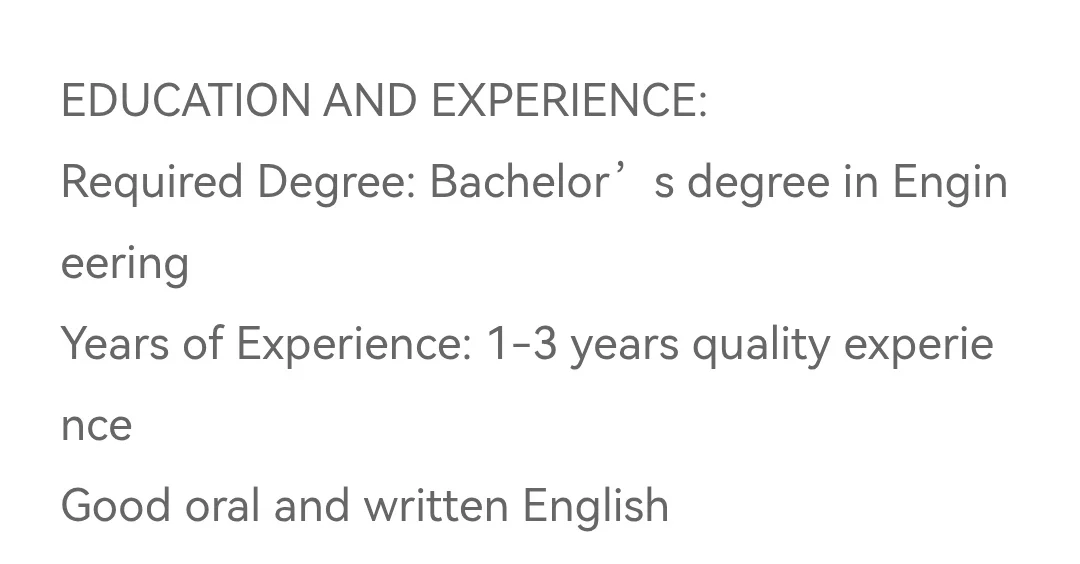This screenshot has width=1080, height=564.
Task: Click the word Required
Action: click(152, 183)
